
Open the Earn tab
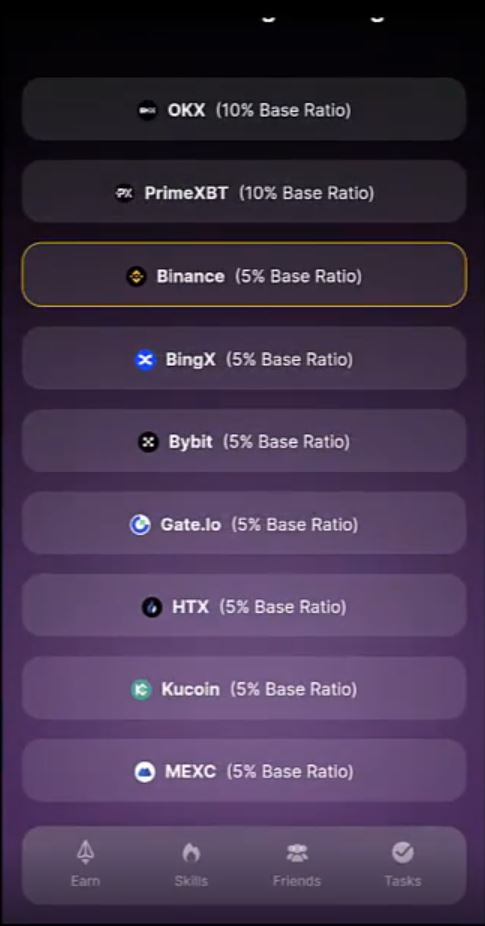(x=86, y=865)
